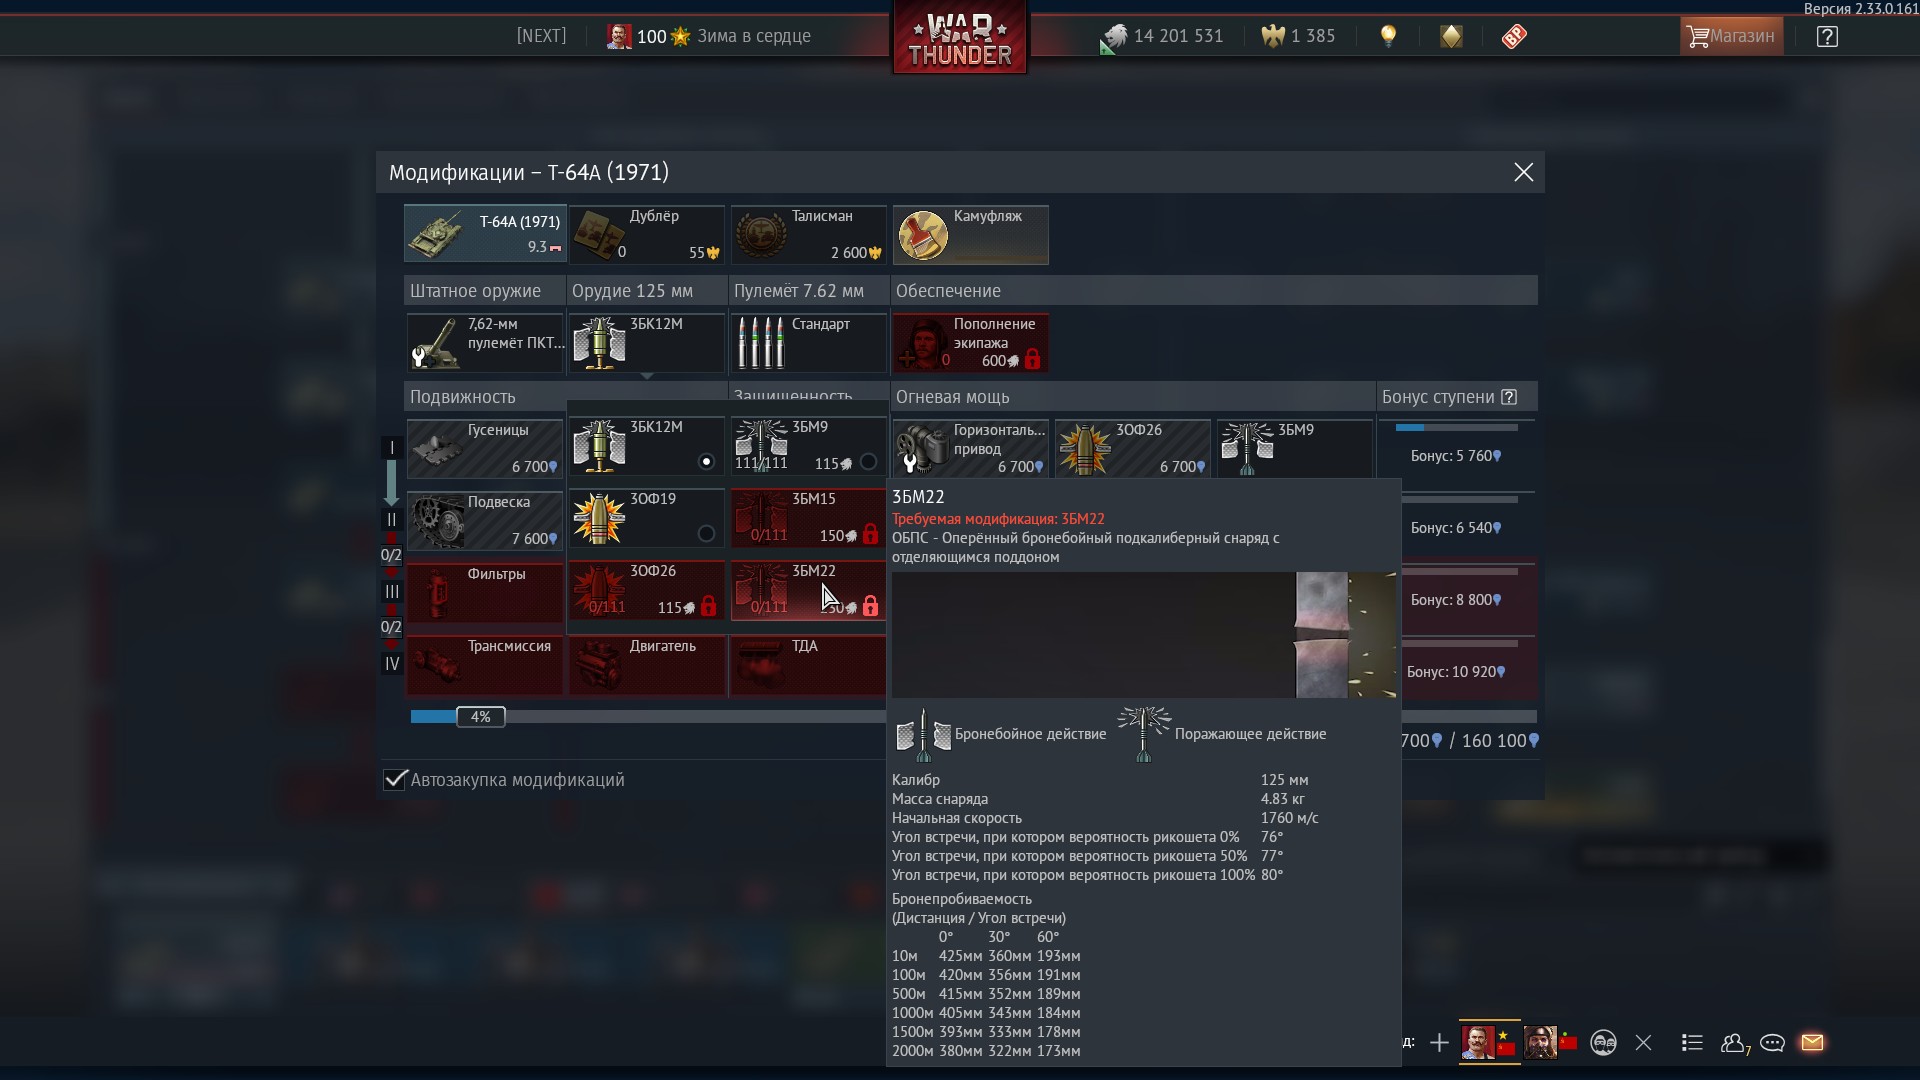This screenshot has height=1080, width=1920.
Task: Open the Камуфляж item
Action: 971,234
